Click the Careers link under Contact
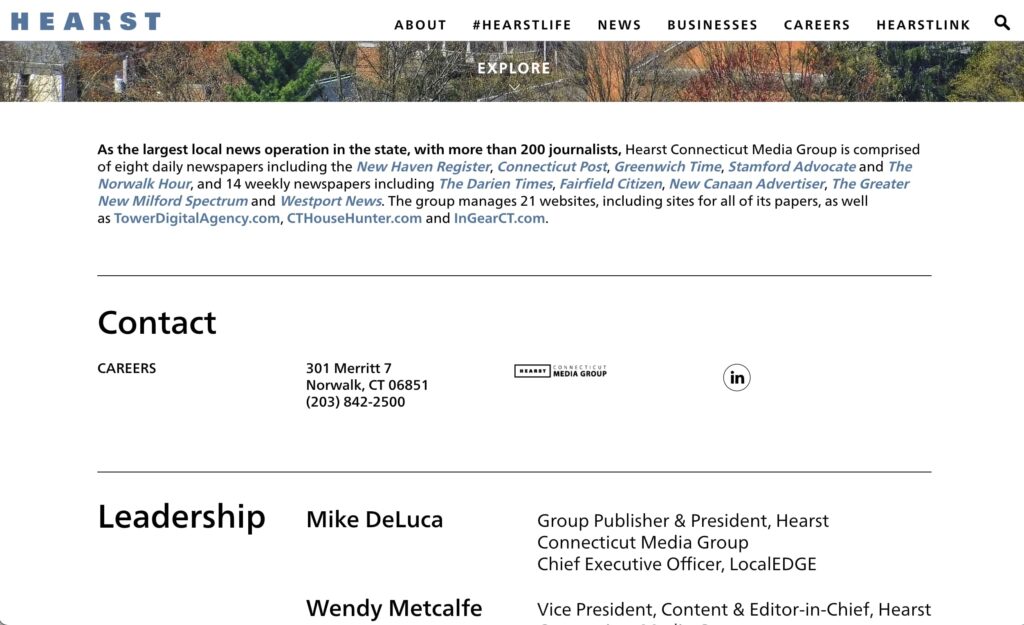1024x625 pixels. point(127,368)
